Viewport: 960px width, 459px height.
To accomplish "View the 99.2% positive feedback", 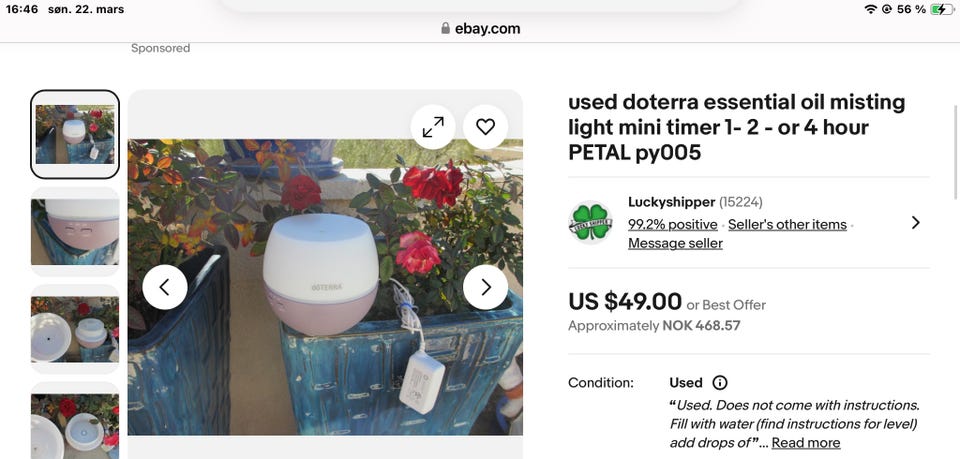I will 672,224.
